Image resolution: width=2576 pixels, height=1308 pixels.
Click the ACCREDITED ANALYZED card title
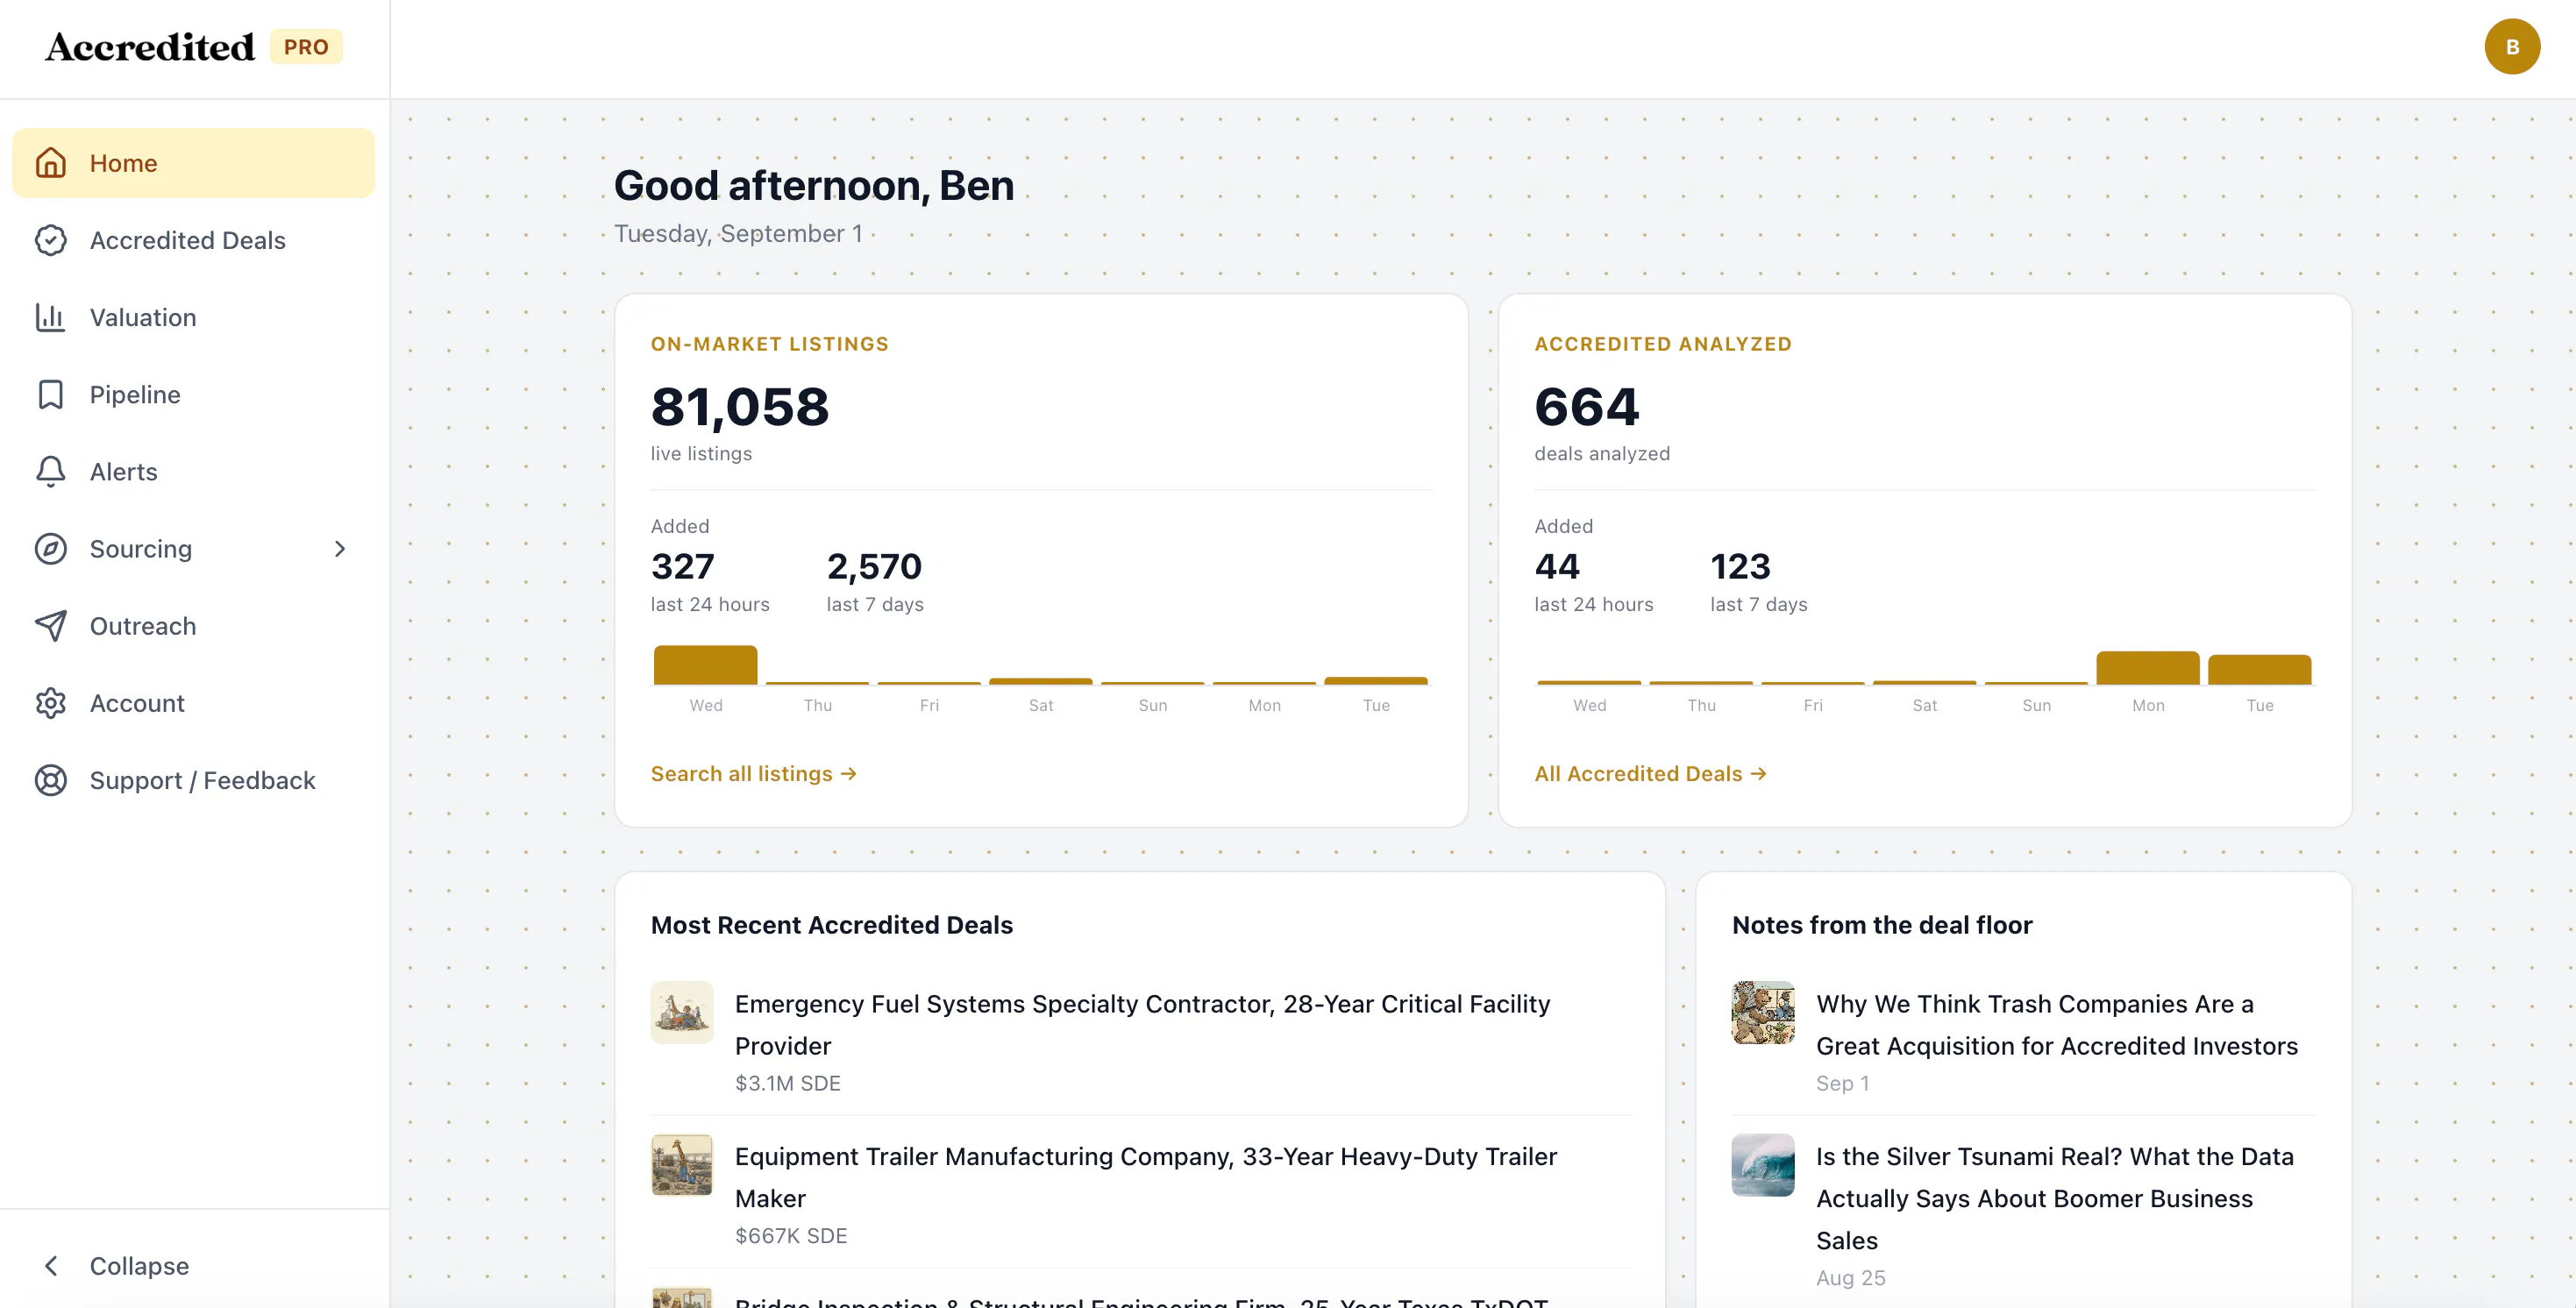click(1663, 343)
